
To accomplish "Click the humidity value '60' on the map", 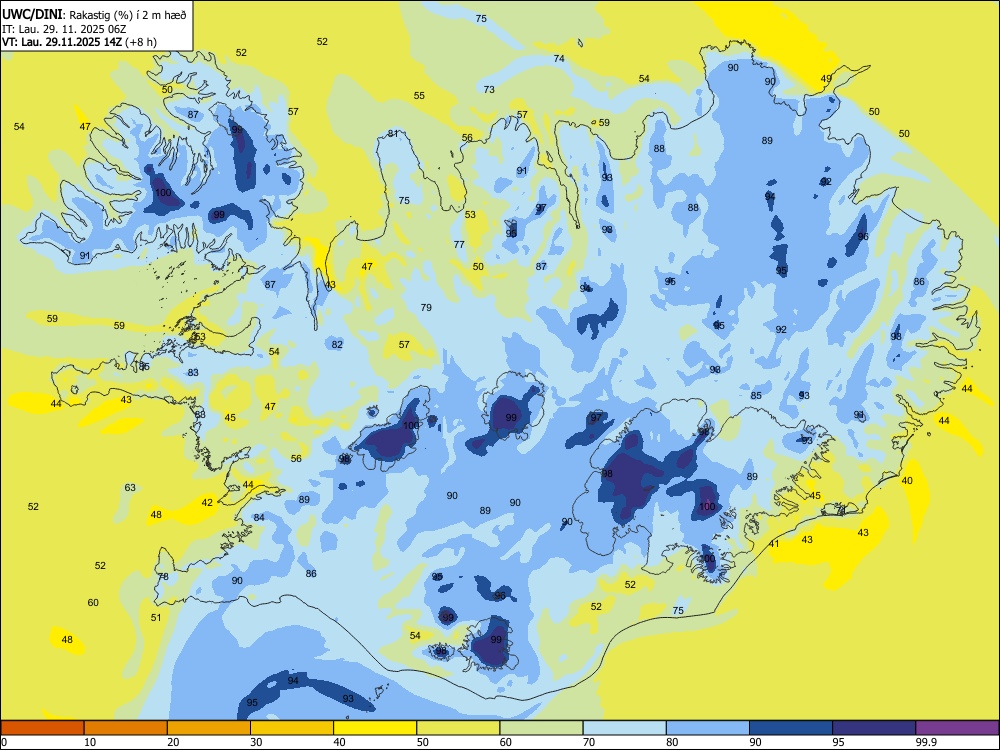I will point(93,602).
